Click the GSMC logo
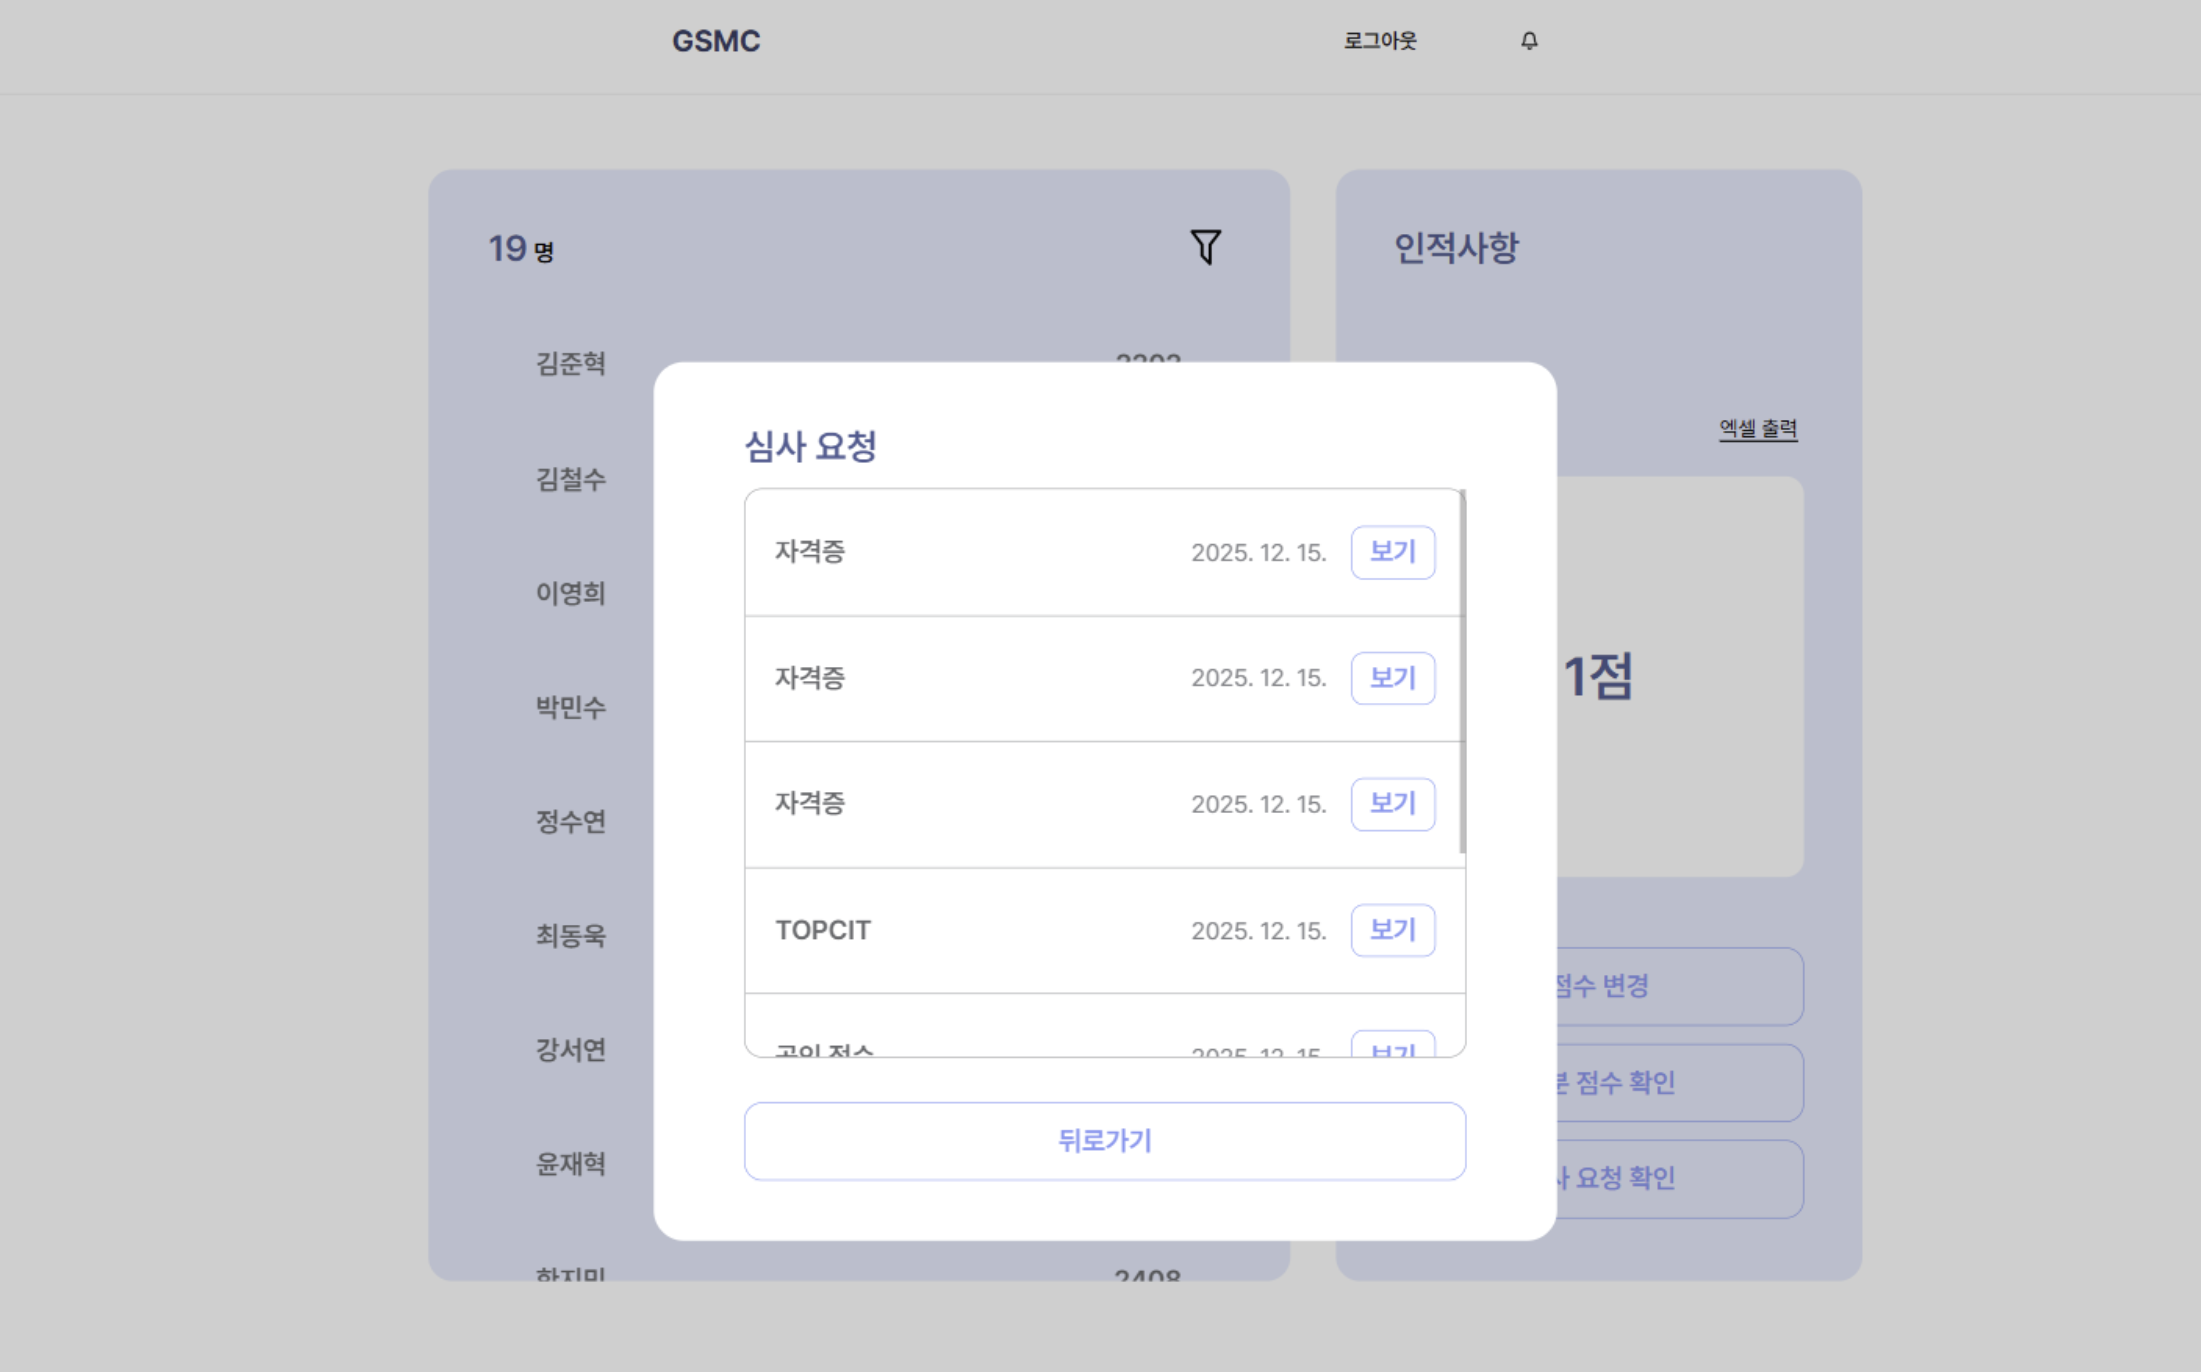This screenshot has height=1372, width=2201. tap(715, 41)
